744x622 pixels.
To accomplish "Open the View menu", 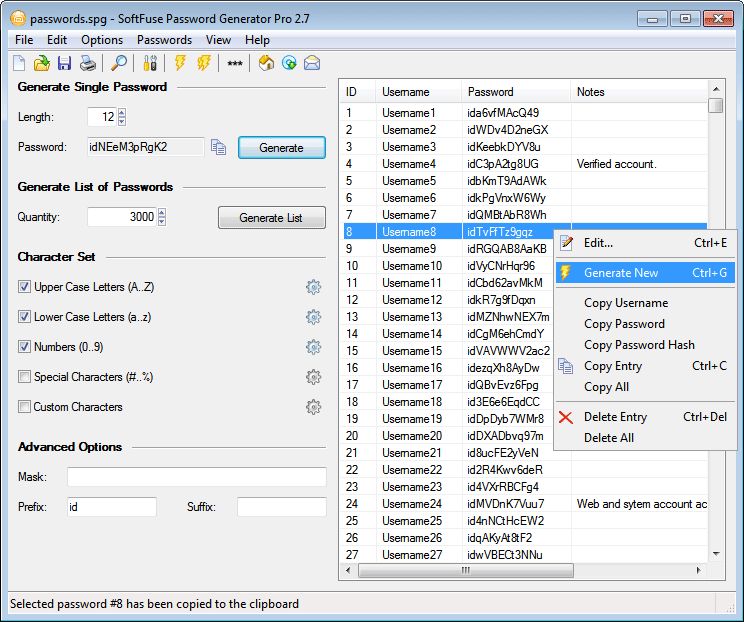I will [x=218, y=40].
